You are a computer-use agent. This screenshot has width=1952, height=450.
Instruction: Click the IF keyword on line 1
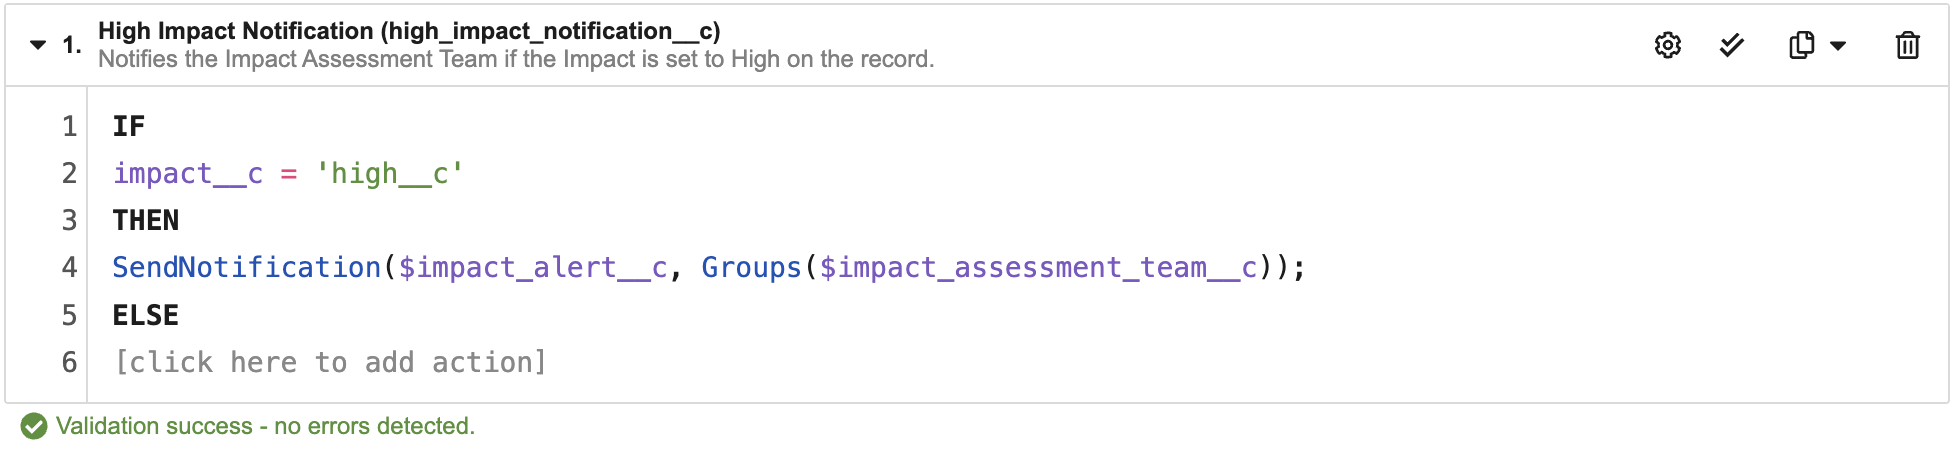tap(129, 126)
